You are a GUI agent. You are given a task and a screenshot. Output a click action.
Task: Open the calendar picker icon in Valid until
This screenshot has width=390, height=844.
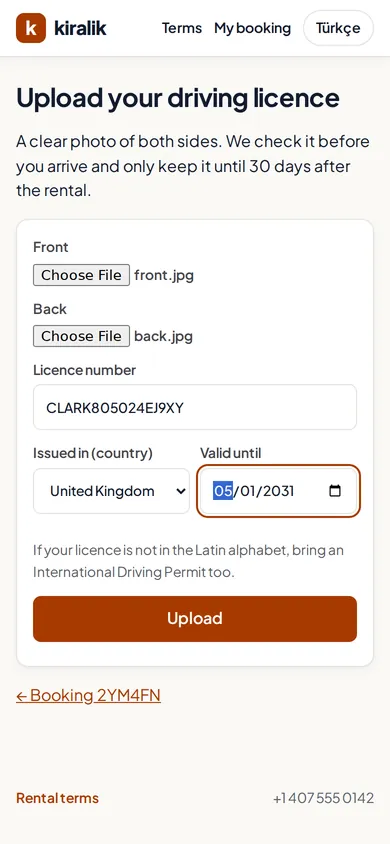(x=335, y=491)
